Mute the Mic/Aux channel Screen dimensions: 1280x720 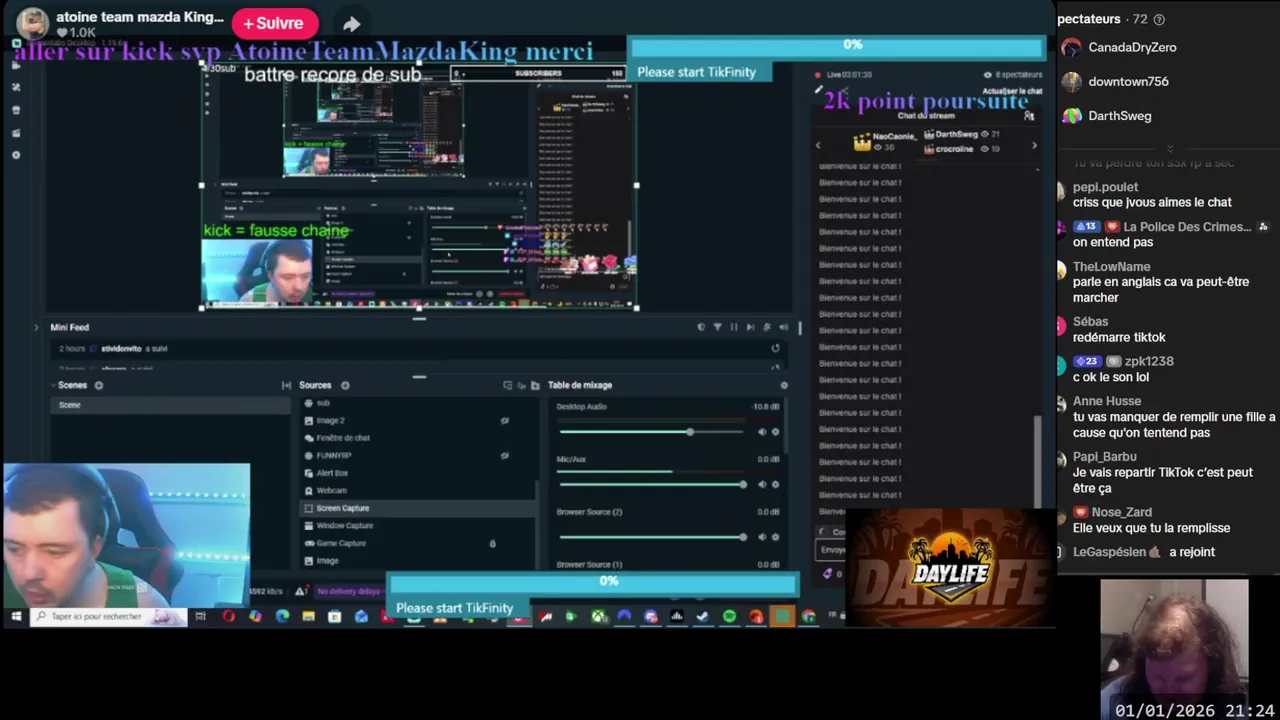761,484
